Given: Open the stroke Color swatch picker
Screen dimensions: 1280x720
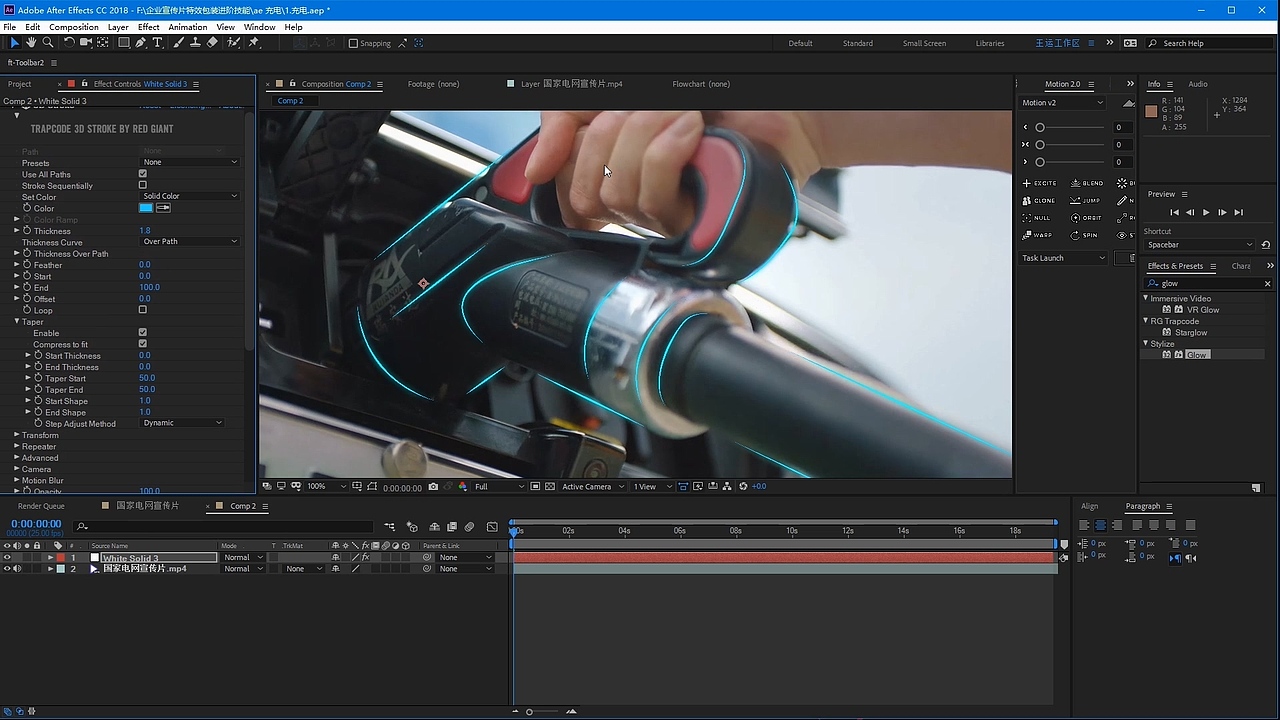Looking at the screenshot, I should click(x=146, y=208).
